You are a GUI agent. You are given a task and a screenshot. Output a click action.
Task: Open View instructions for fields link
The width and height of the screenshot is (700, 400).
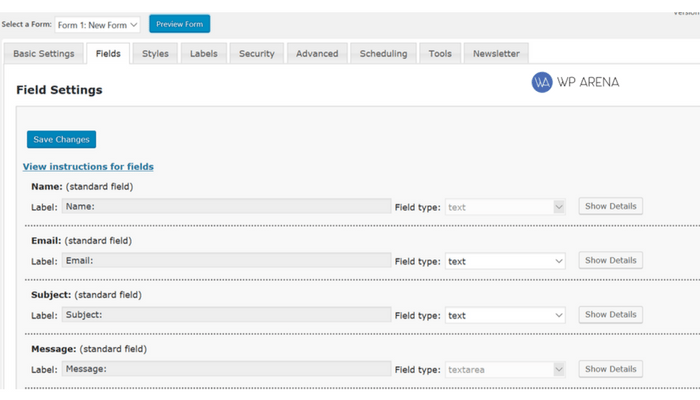[x=88, y=167]
